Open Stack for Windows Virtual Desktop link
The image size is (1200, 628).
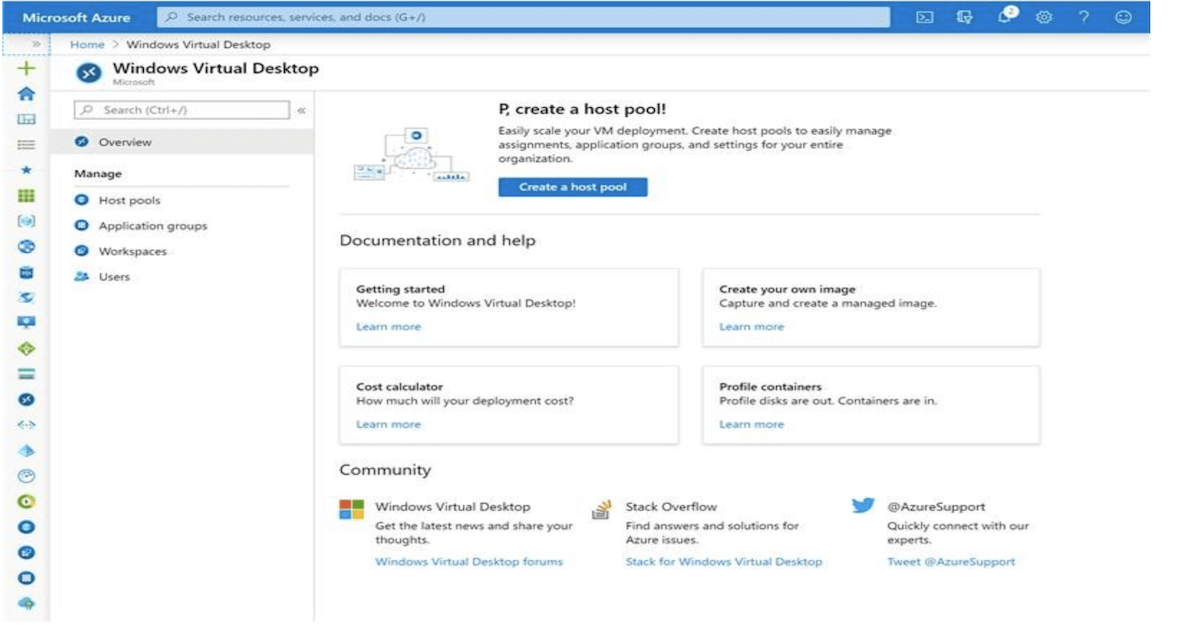724,562
